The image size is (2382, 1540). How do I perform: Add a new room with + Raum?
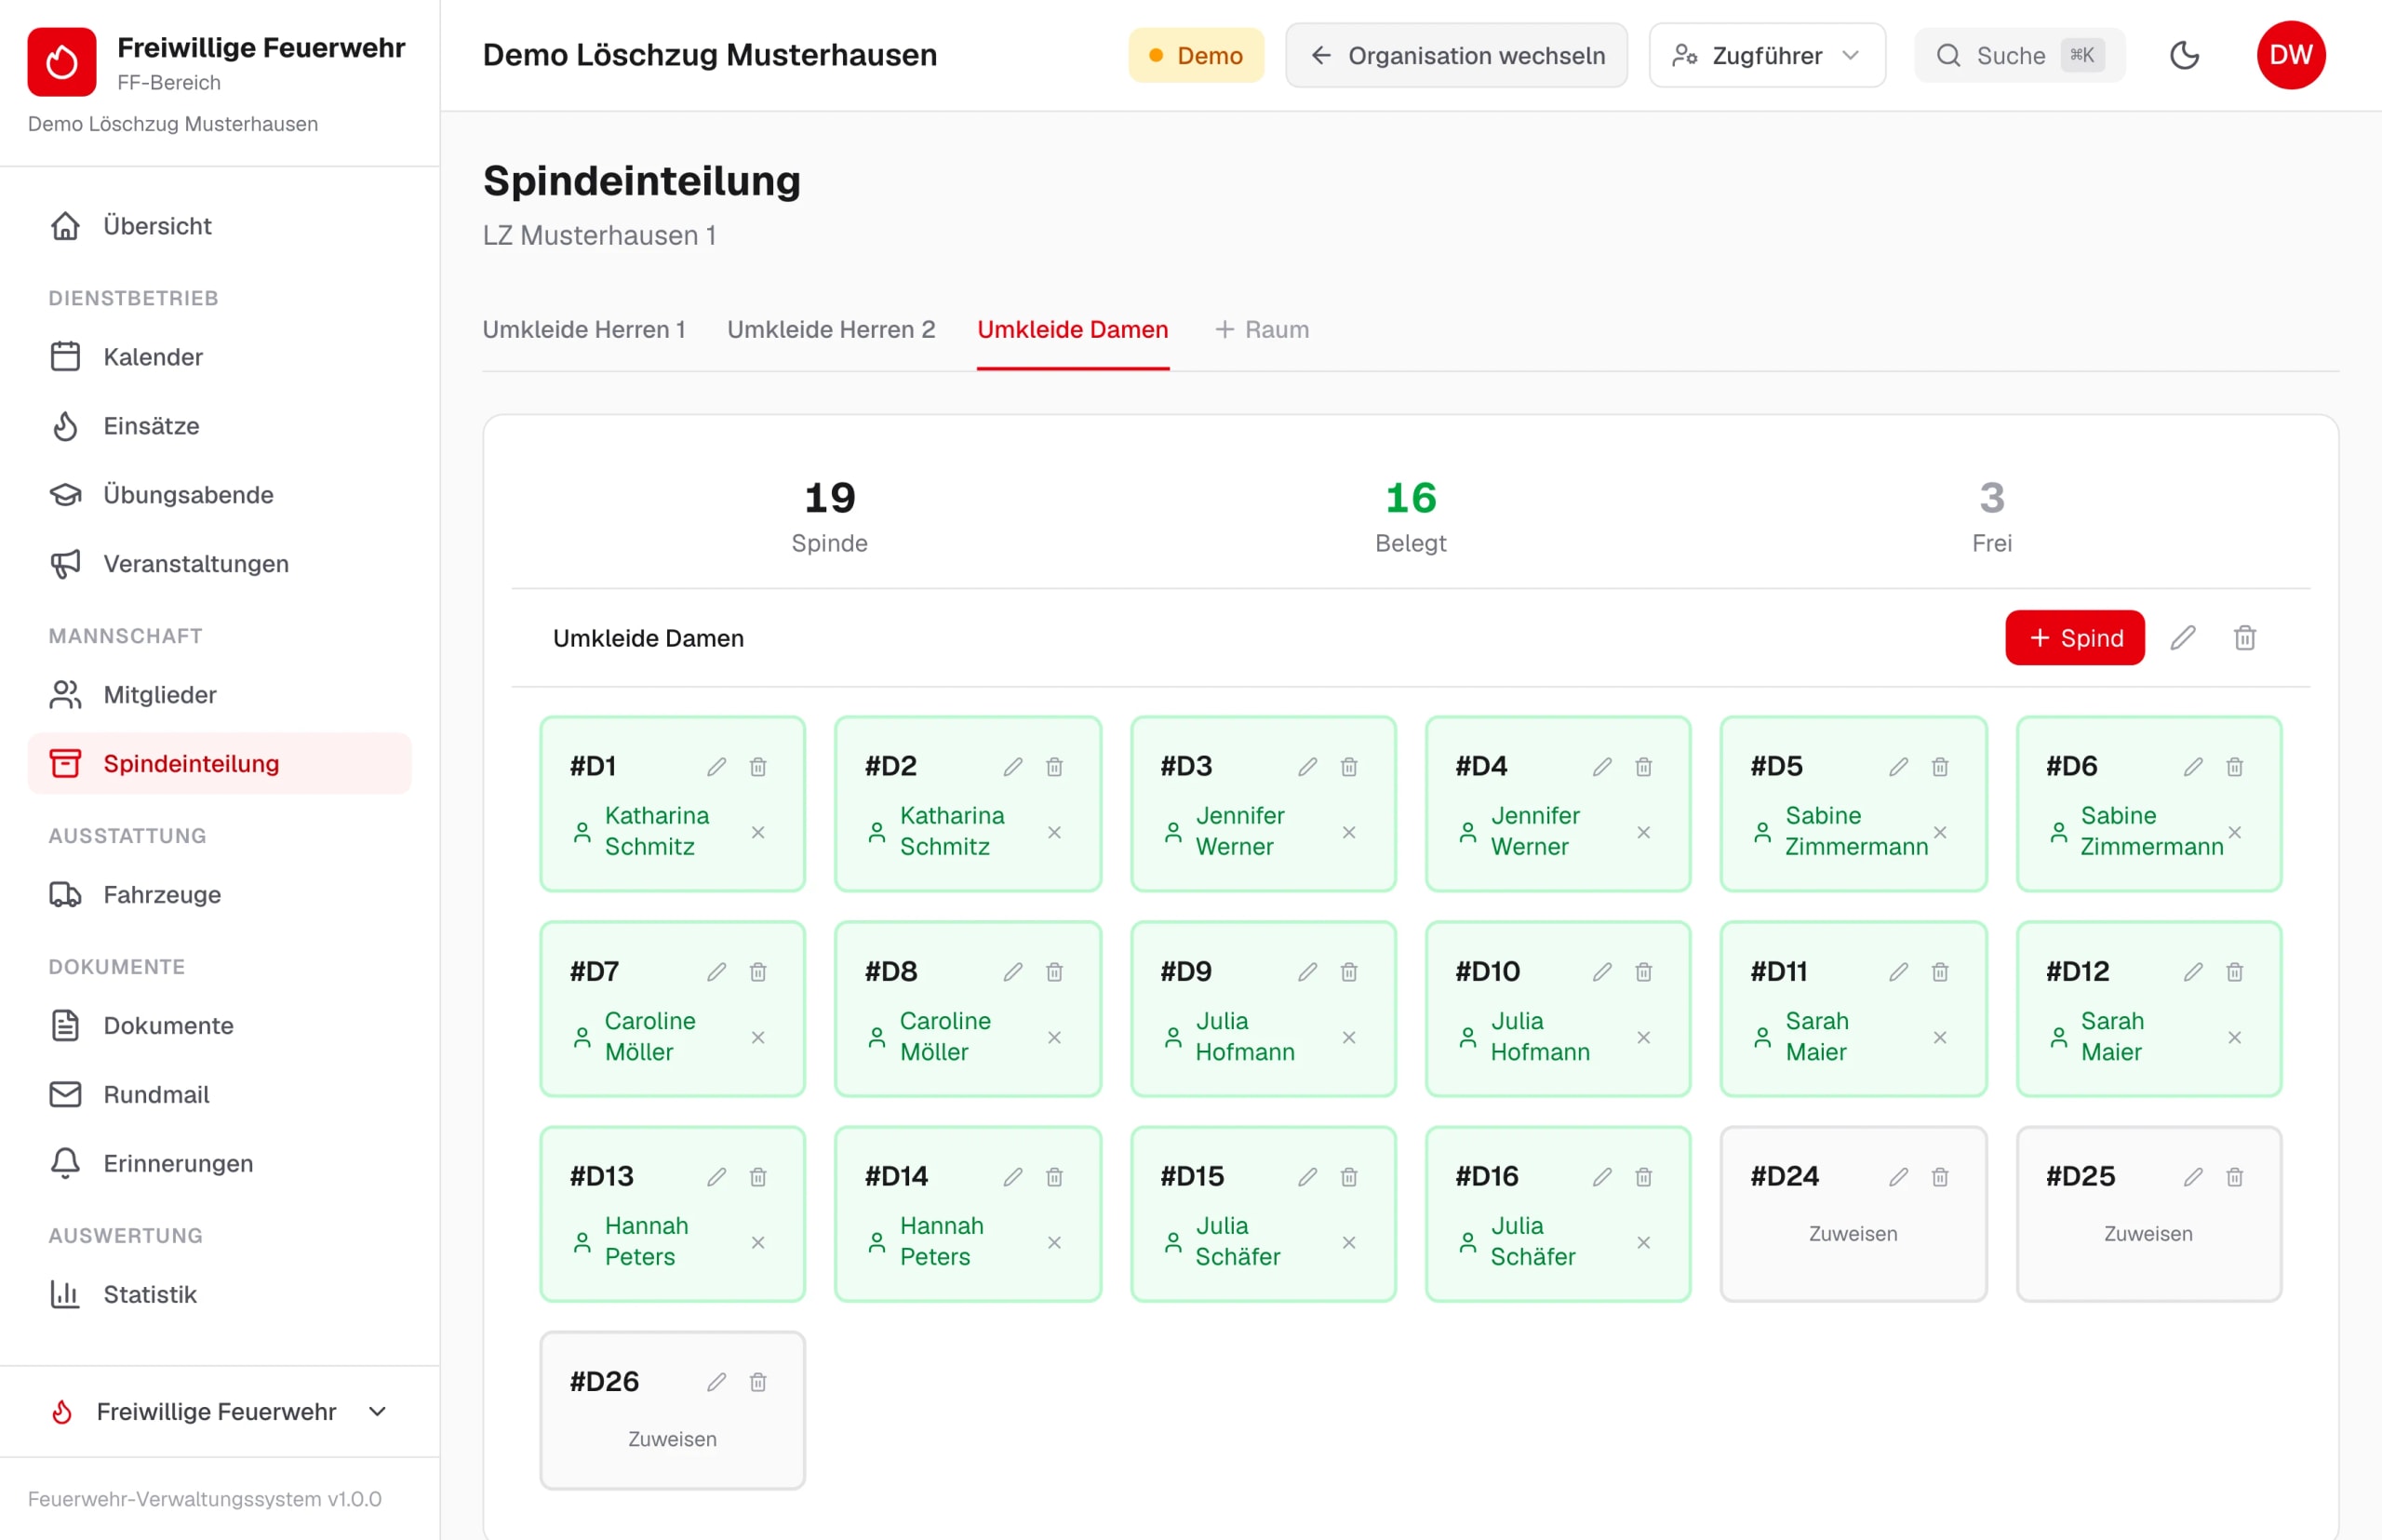(x=1262, y=330)
